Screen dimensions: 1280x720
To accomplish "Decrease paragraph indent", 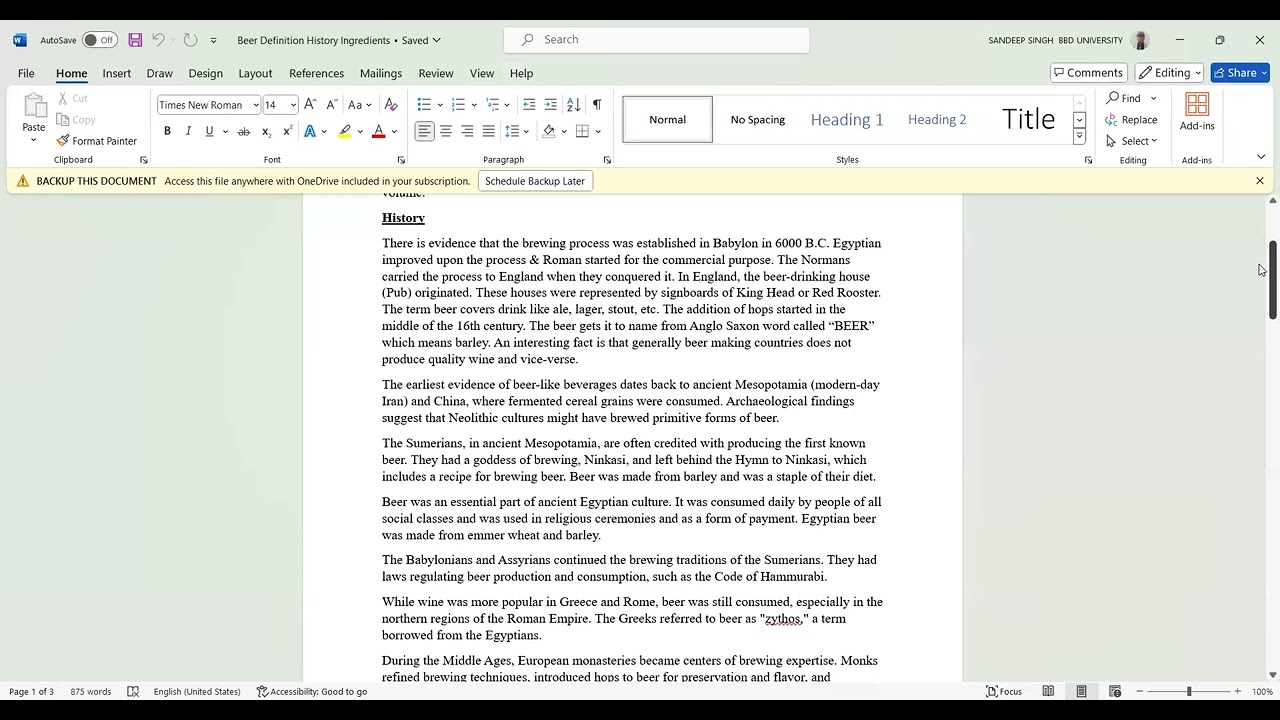I will point(529,105).
